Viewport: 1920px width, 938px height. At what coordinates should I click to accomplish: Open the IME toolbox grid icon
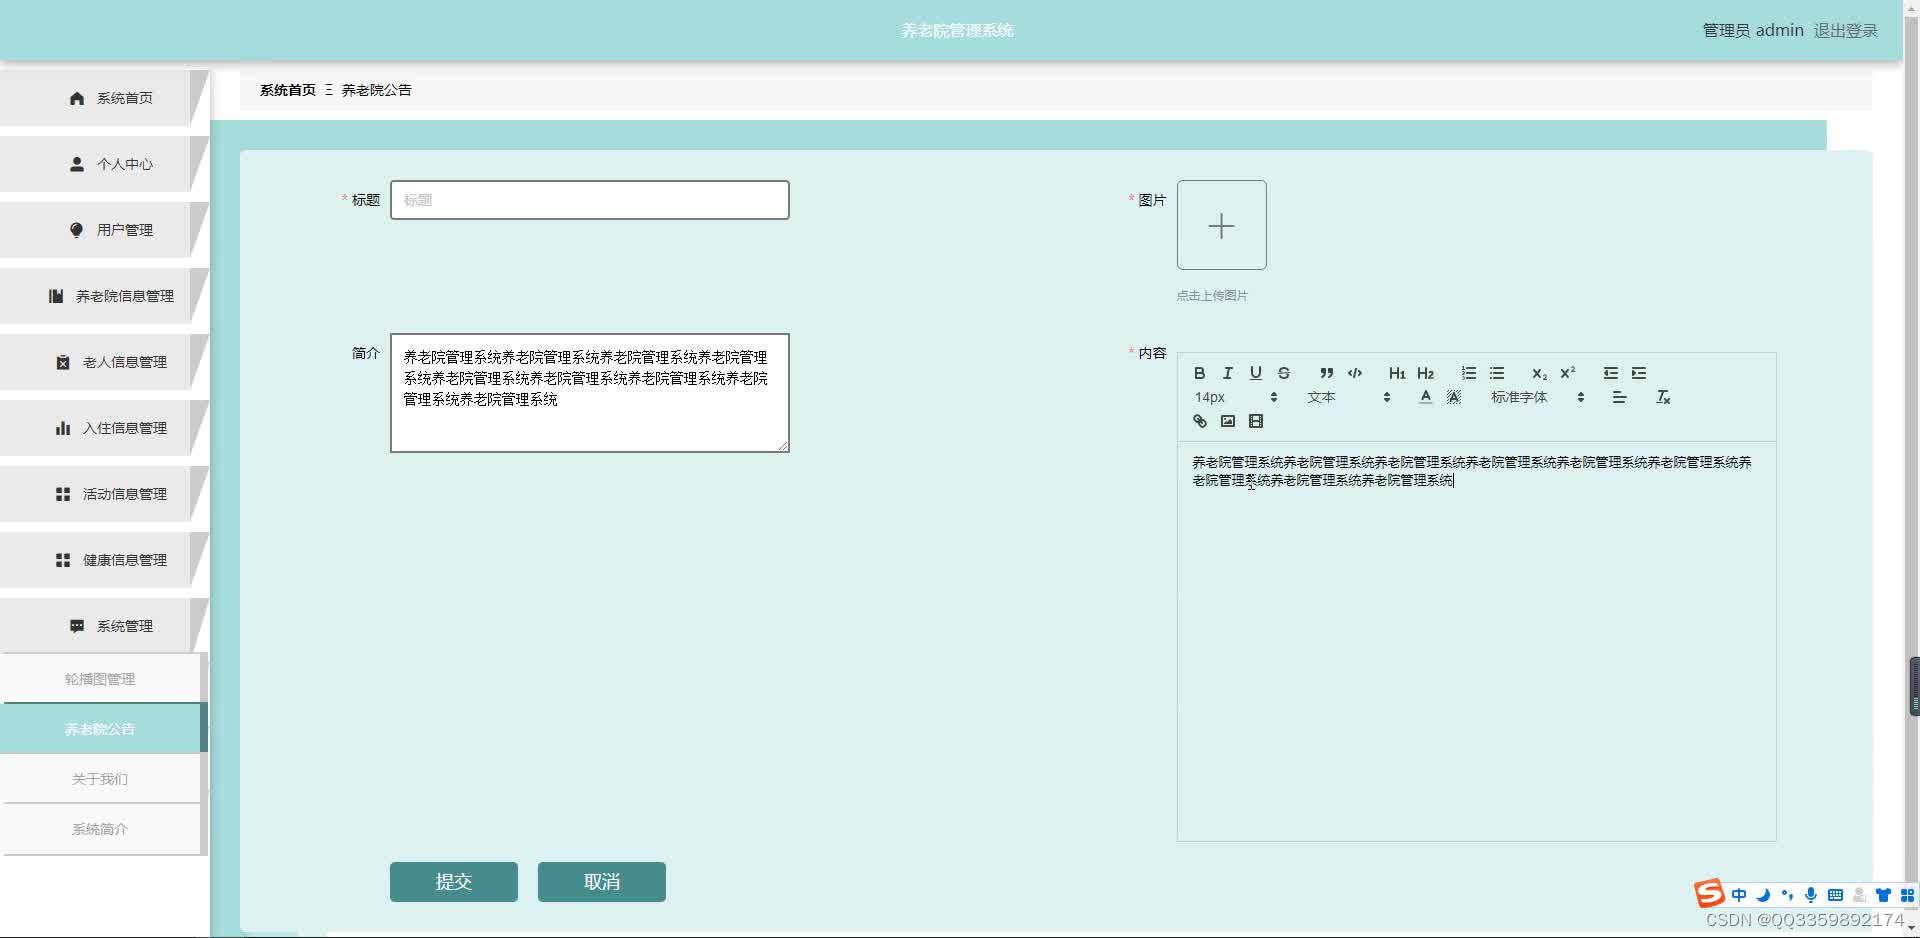point(1907,895)
